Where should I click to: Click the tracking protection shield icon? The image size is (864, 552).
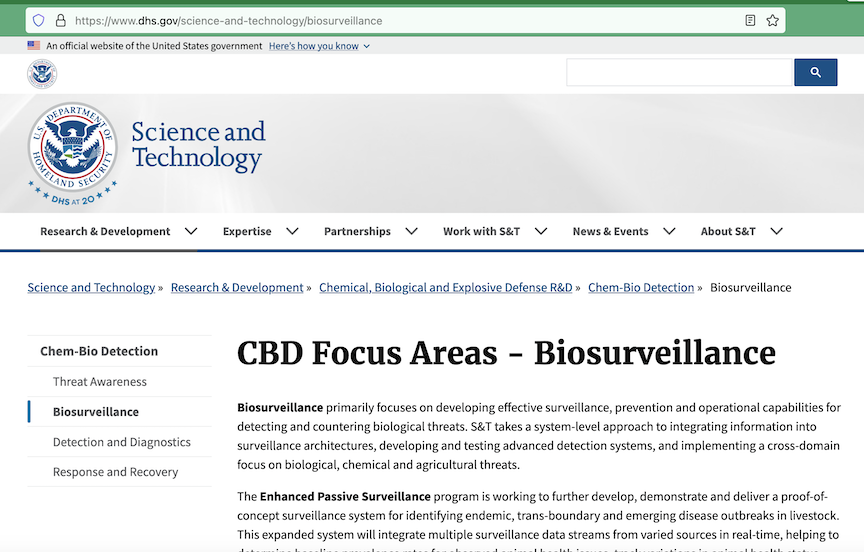click(x=39, y=20)
